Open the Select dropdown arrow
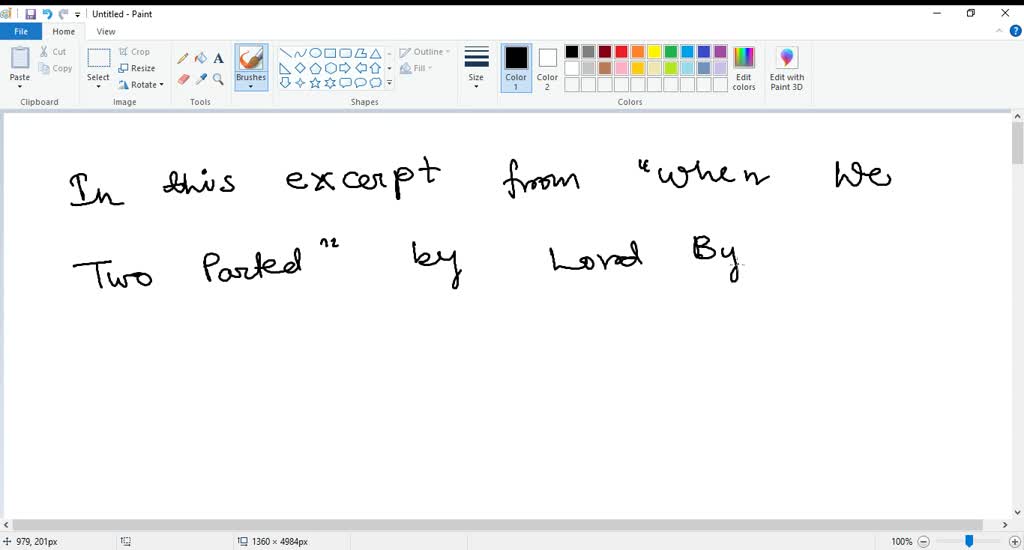 (99, 87)
